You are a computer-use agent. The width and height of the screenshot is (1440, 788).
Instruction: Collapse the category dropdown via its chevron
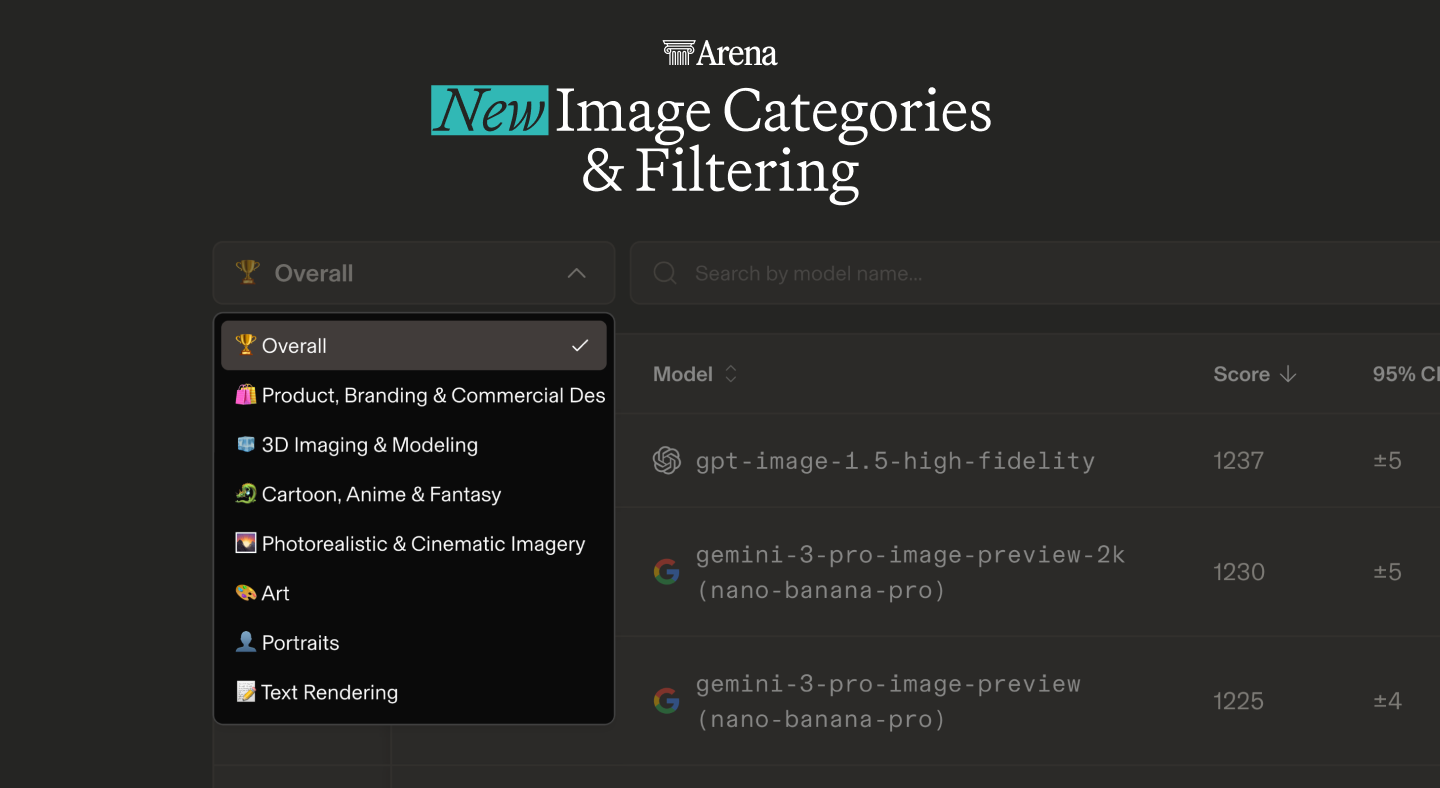tap(577, 272)
